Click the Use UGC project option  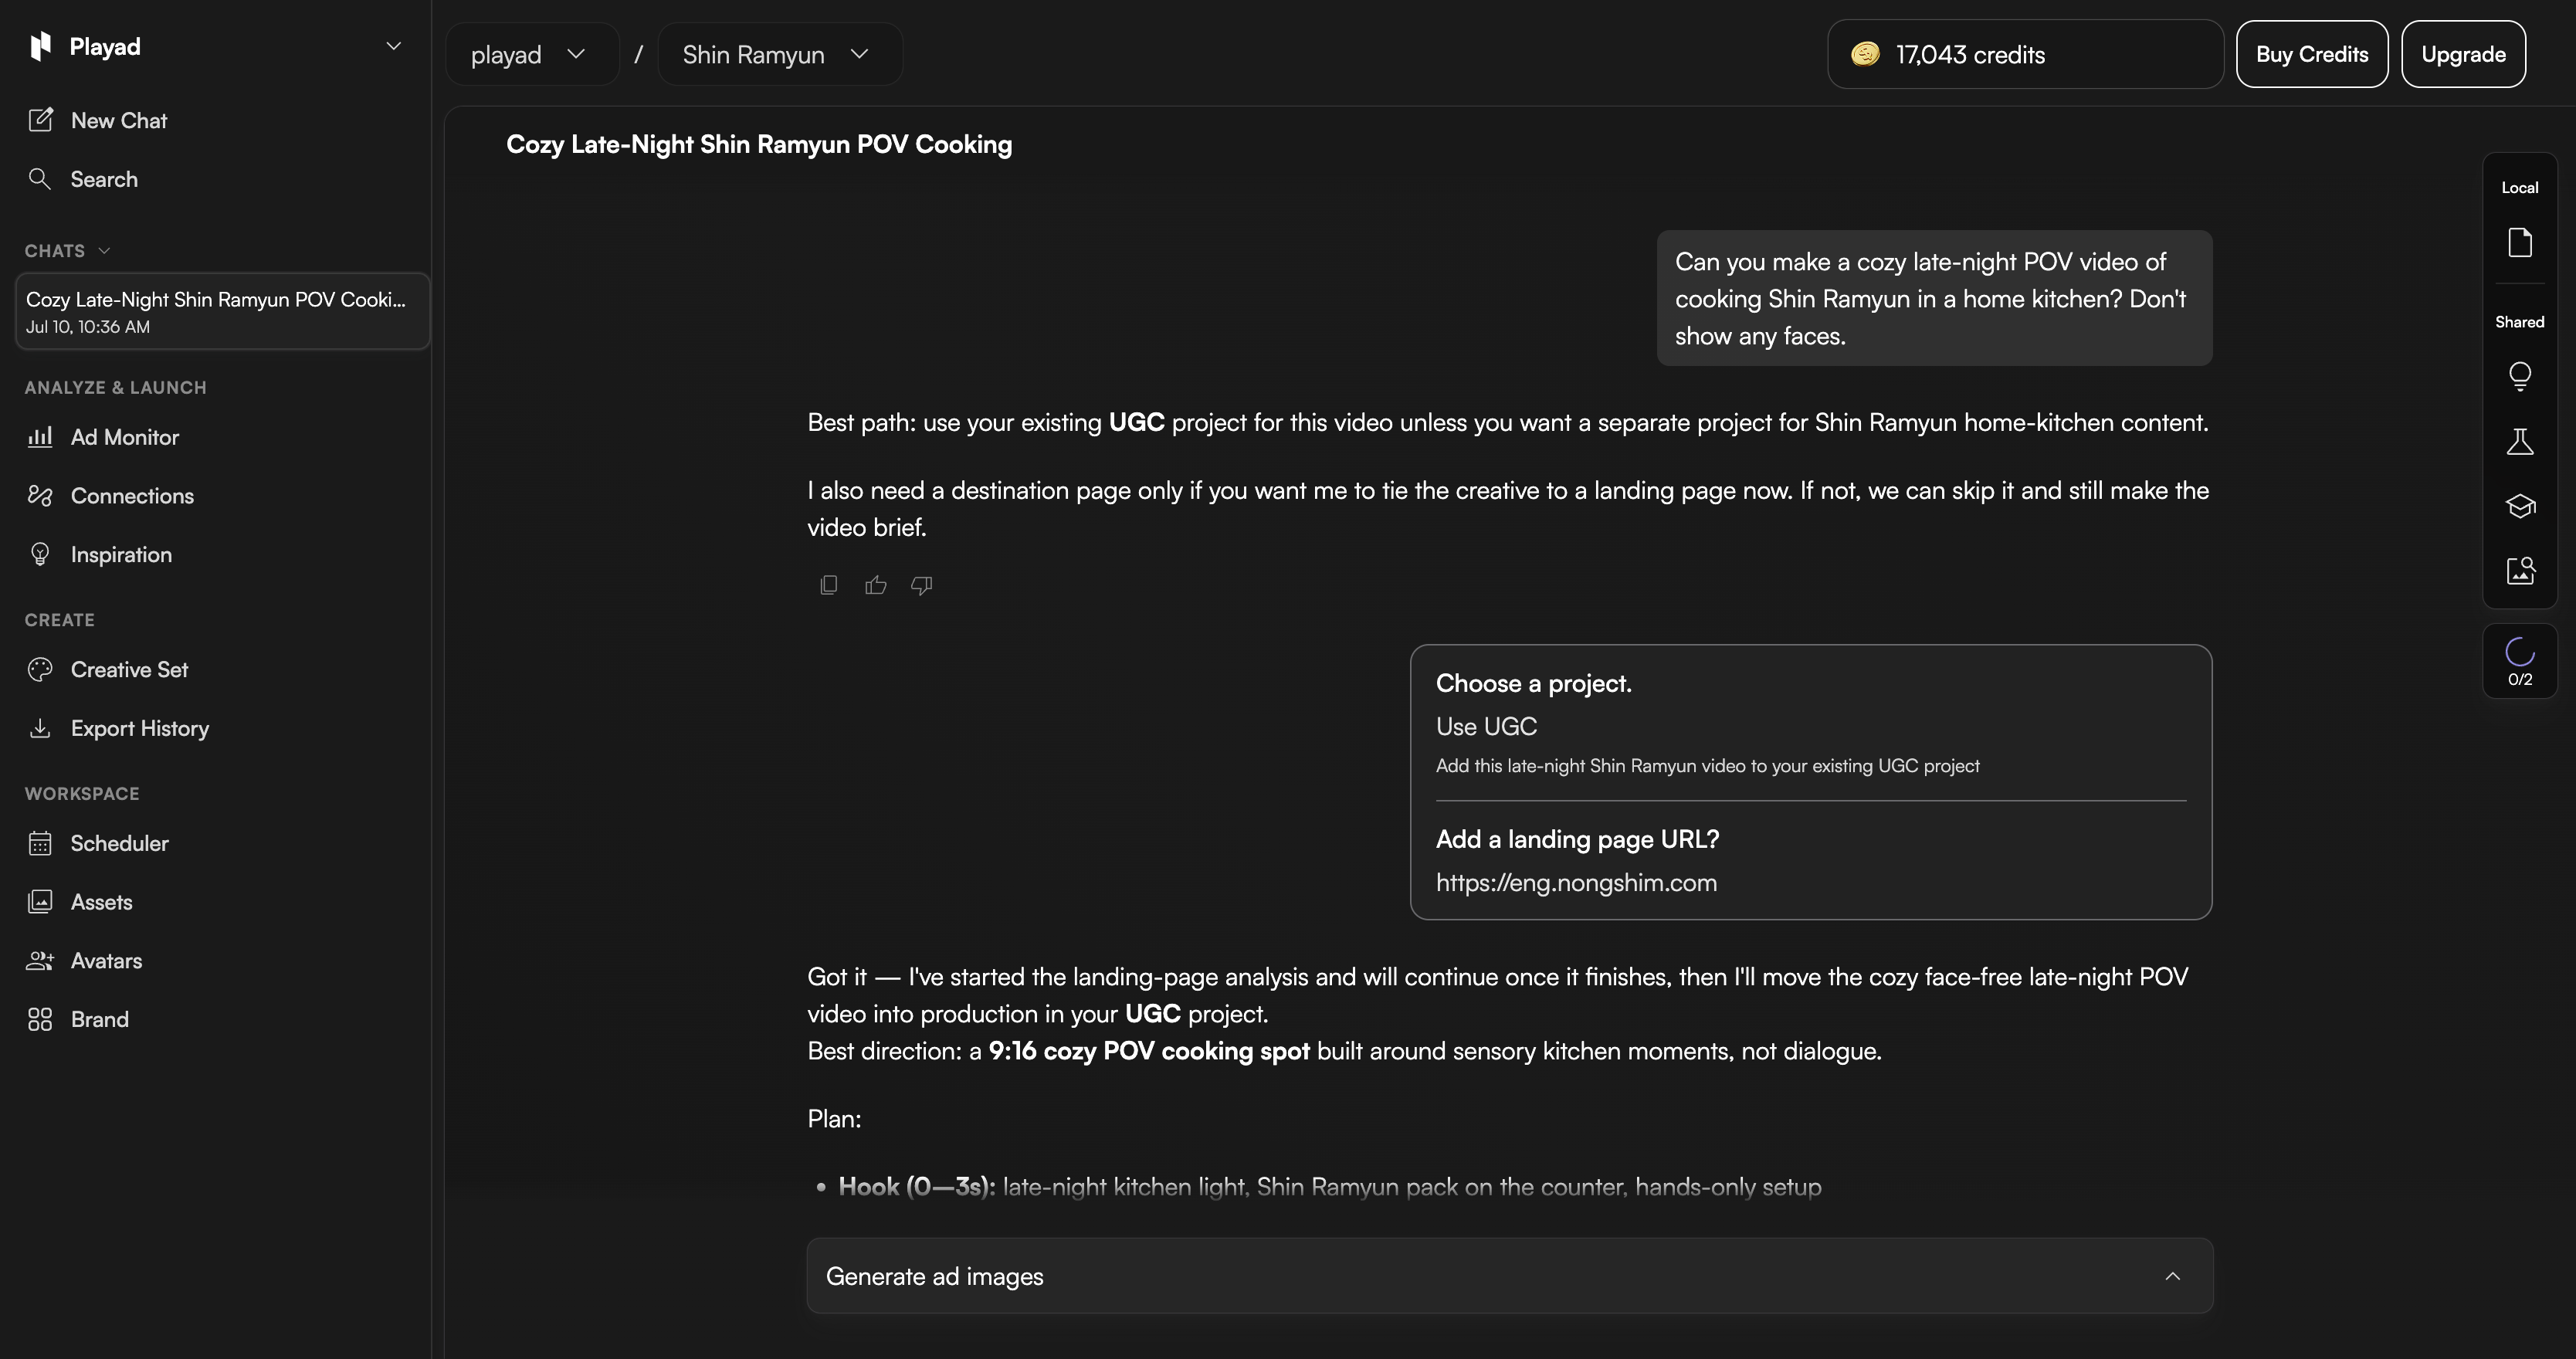click(1486, 727)
